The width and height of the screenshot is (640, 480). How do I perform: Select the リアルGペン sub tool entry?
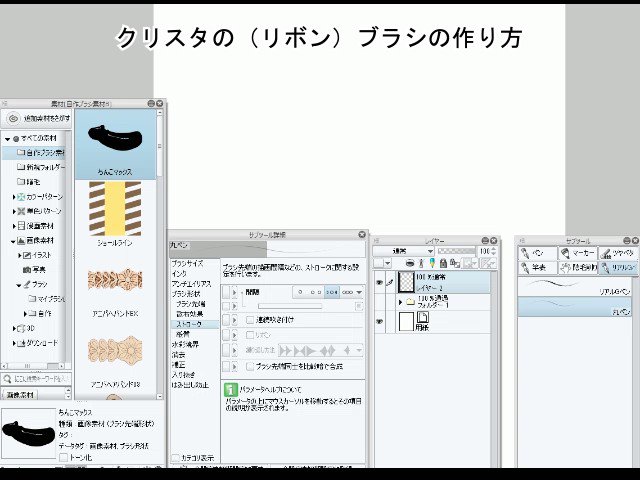pos(575,286)
